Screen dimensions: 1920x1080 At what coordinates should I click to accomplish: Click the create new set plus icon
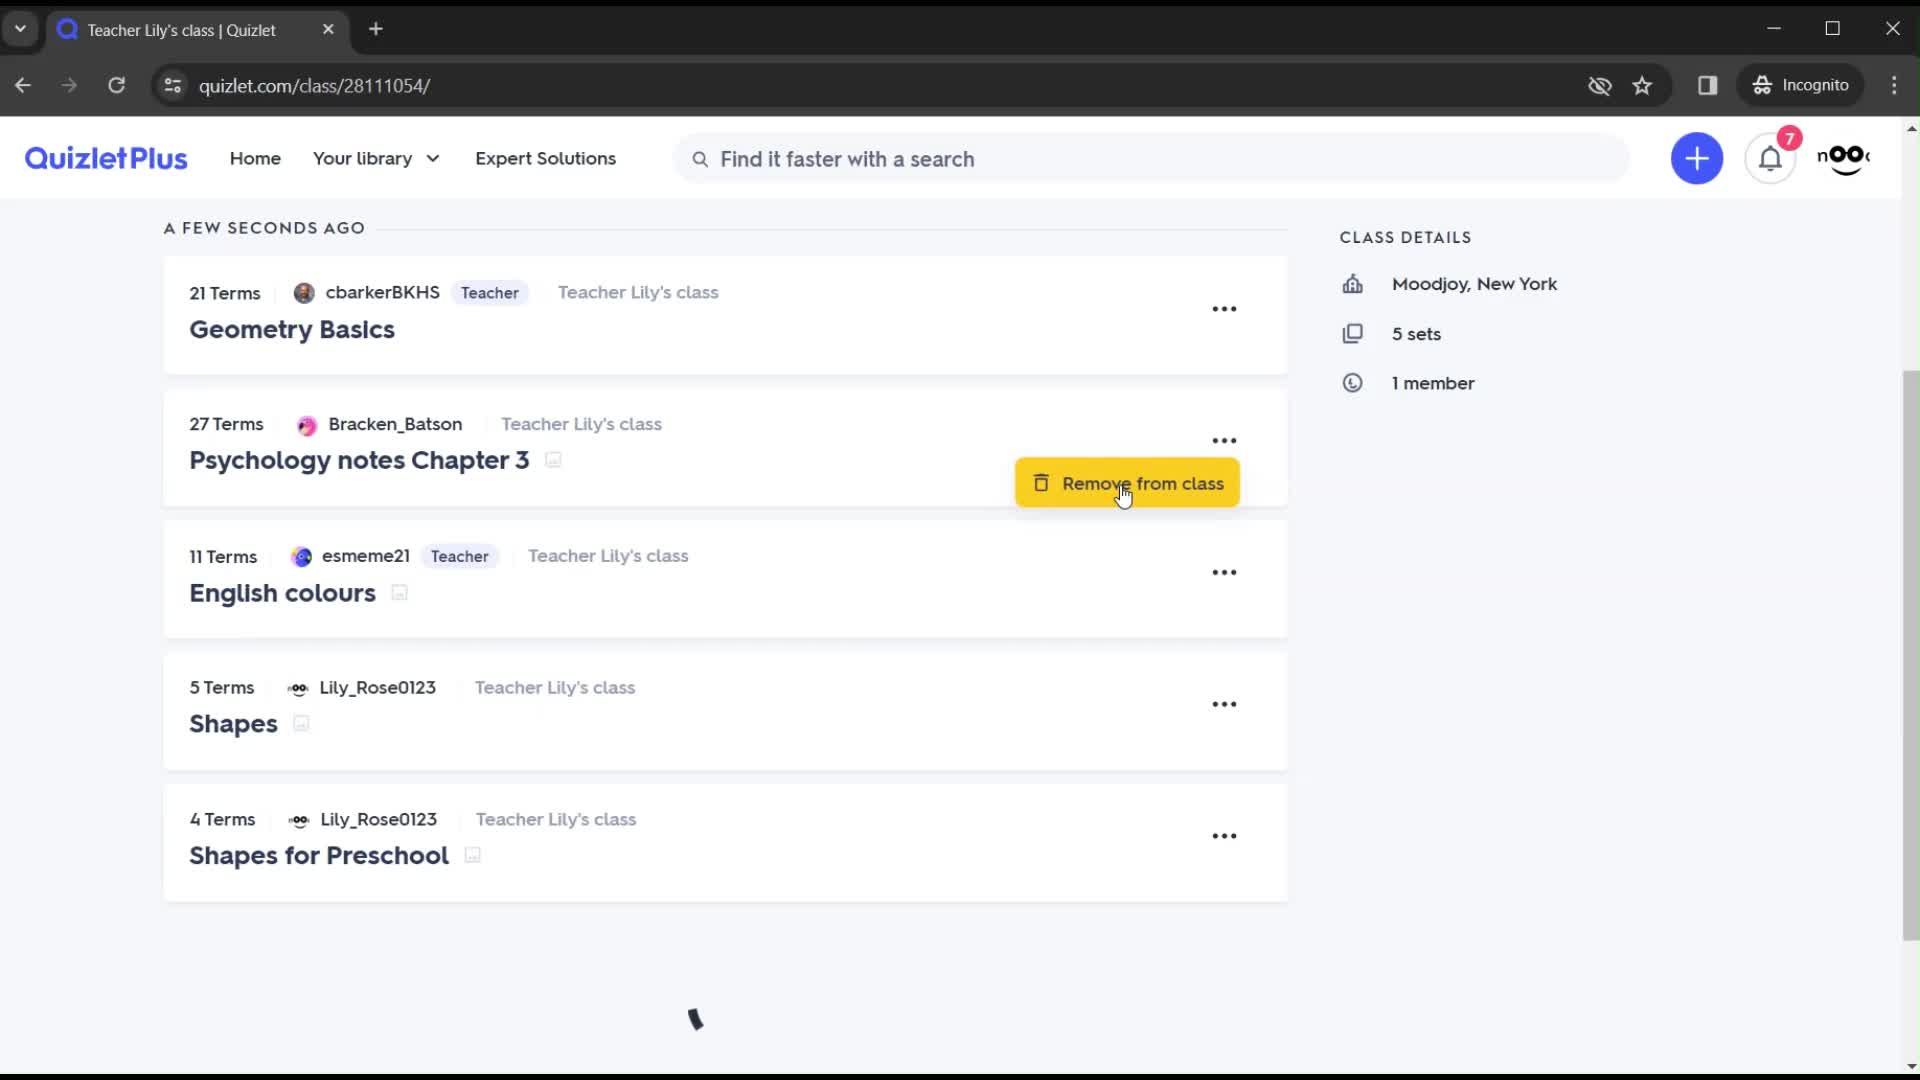(1698, 158)
